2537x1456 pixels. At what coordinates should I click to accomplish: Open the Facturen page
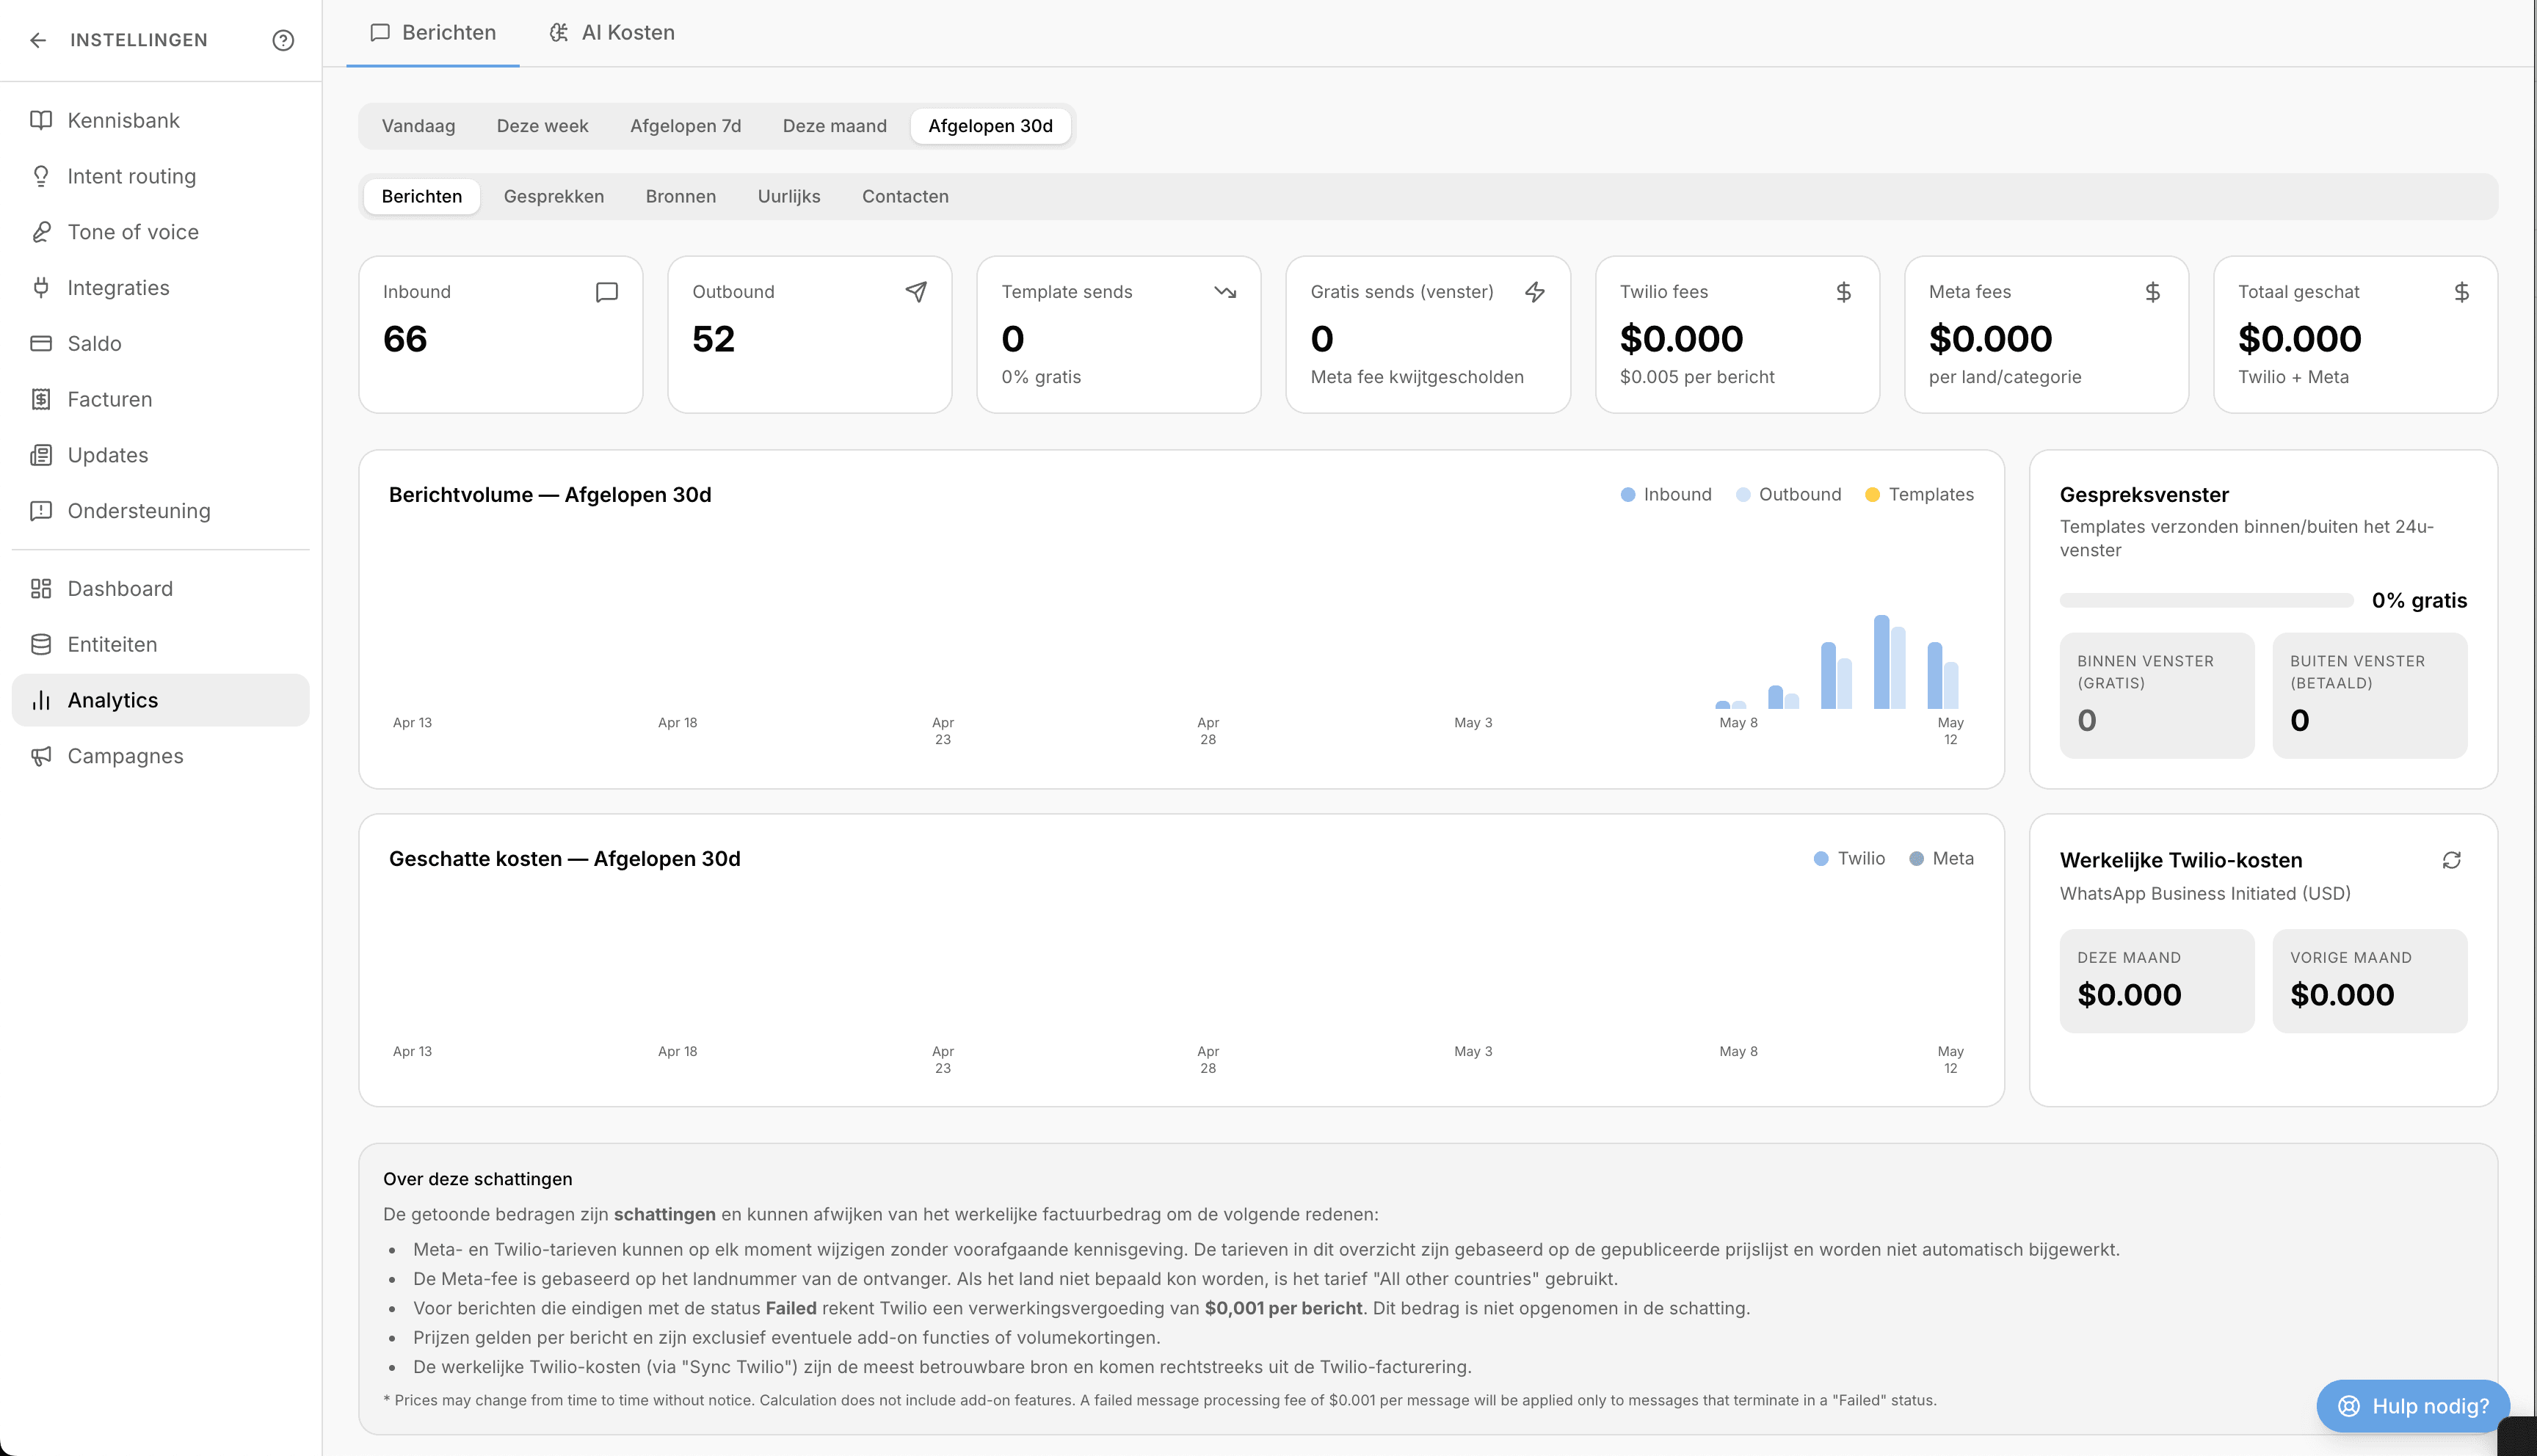(x=161, y=399)
